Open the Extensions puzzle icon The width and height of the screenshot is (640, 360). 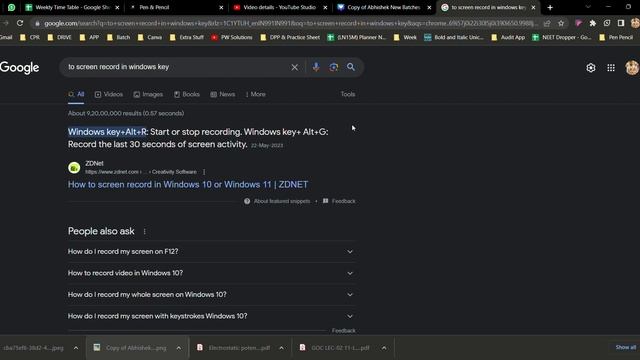click(x=593, y=23)
